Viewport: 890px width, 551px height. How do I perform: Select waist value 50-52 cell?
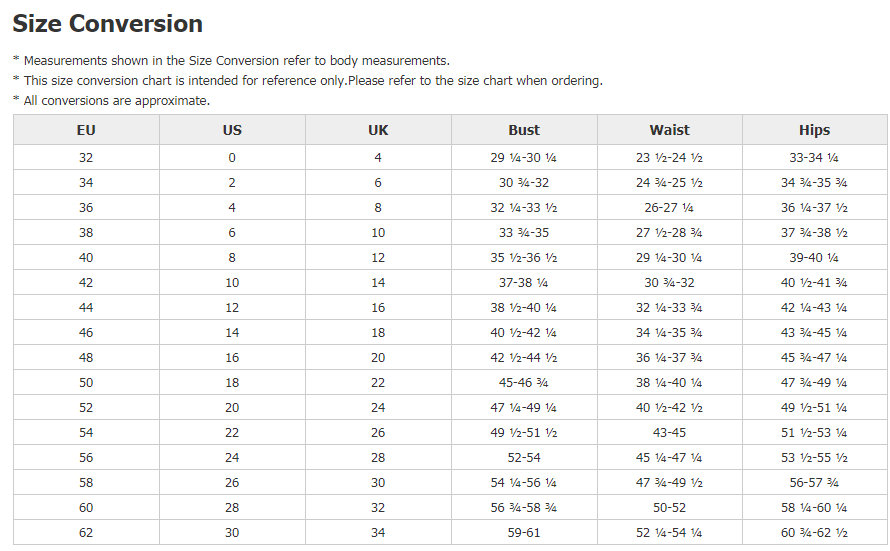point(670,507)
